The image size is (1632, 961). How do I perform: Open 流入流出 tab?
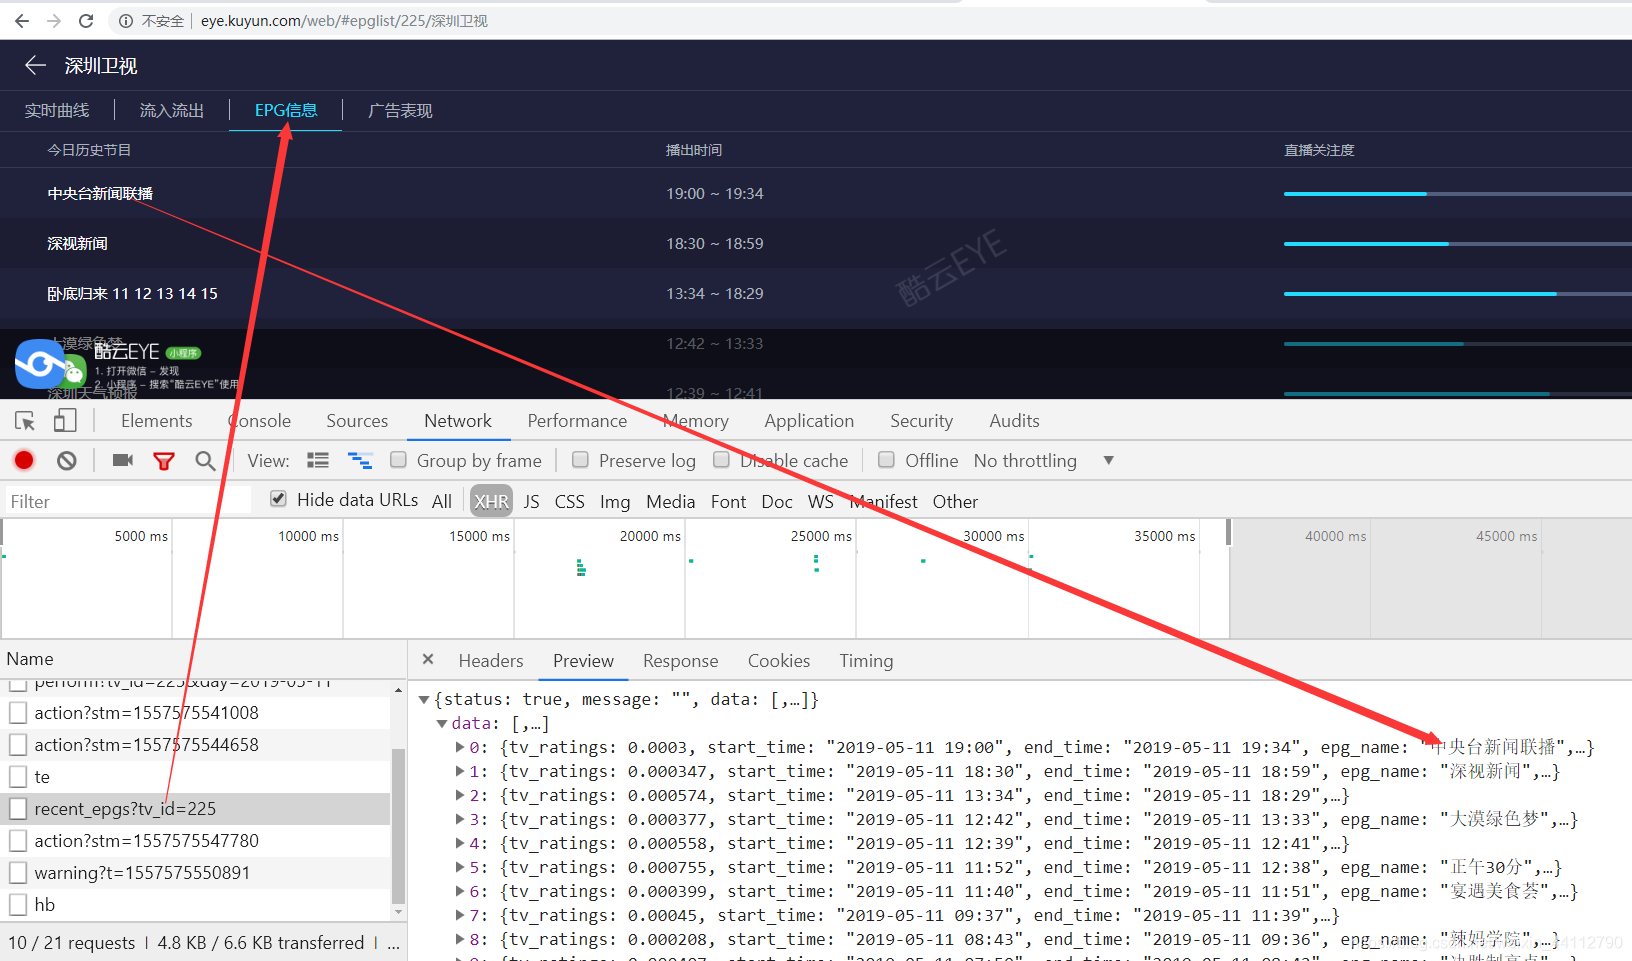coord(172,110)
